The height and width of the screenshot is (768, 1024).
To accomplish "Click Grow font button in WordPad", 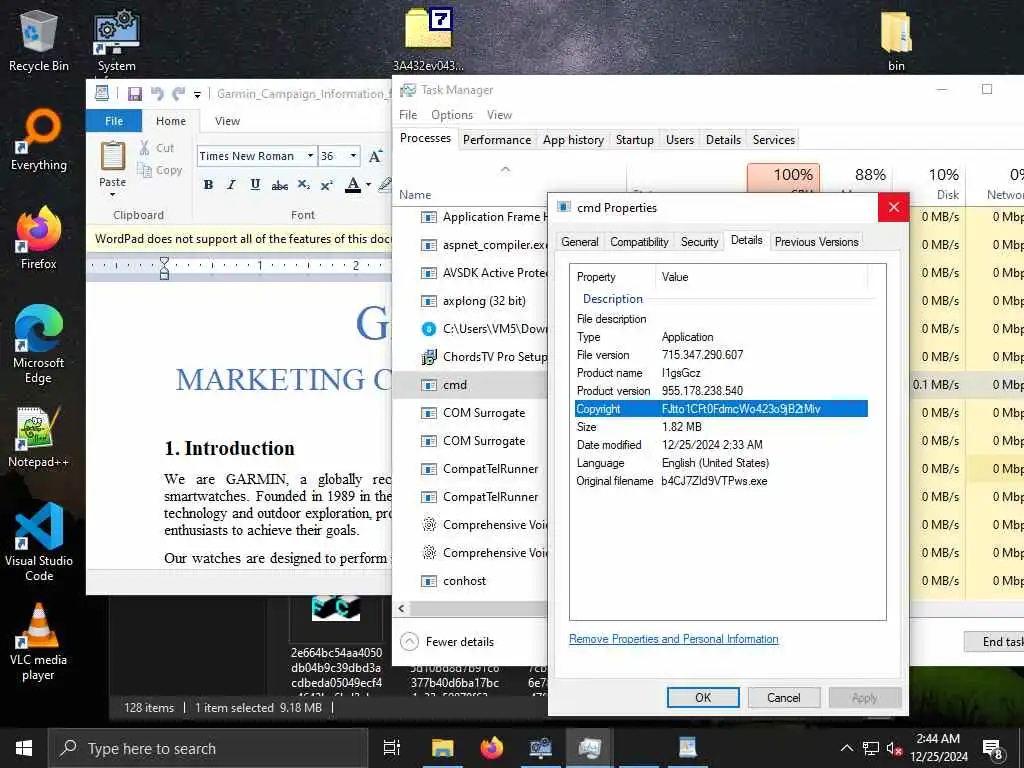I will point(376,156).
